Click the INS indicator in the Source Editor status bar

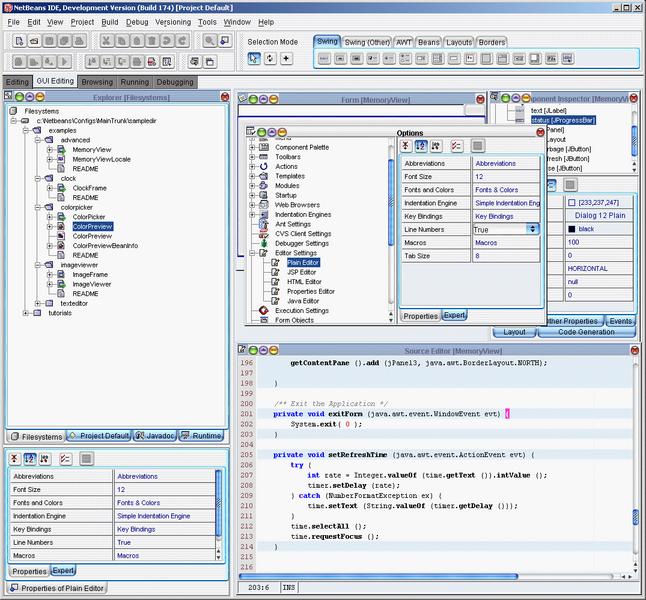(x=289, y=587)
